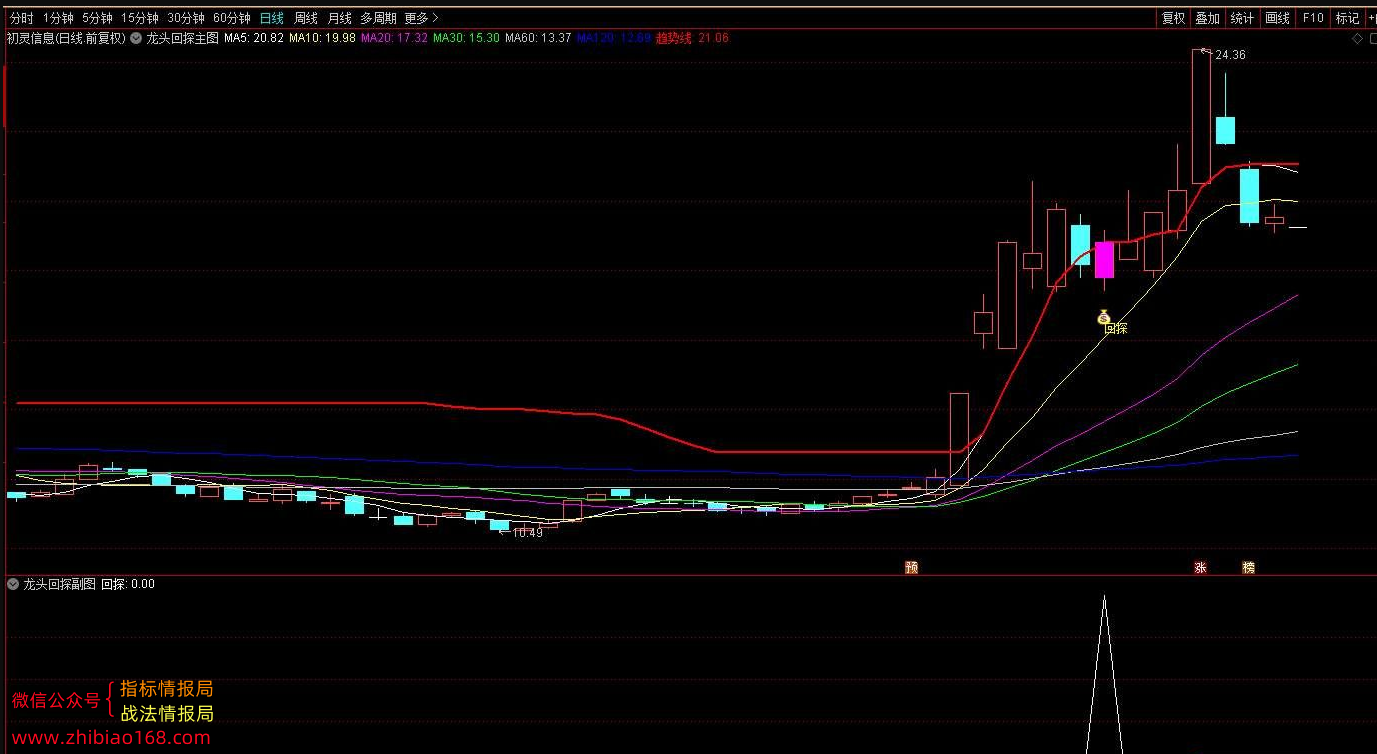
Task: Switch to the 周线 weekly chart tab
Action: coord(305,18)
